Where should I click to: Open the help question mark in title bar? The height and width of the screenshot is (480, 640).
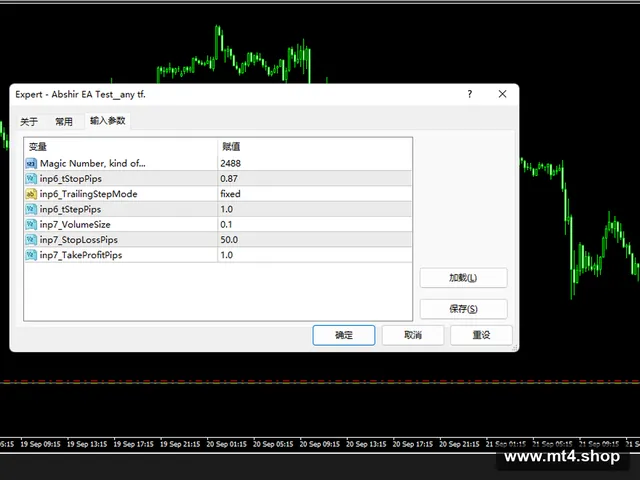(x=470, y=94)
